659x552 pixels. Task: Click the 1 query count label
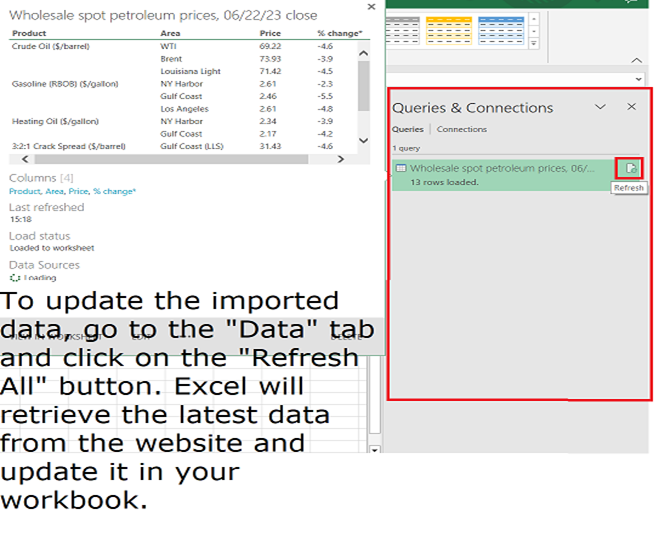[406, 148]
